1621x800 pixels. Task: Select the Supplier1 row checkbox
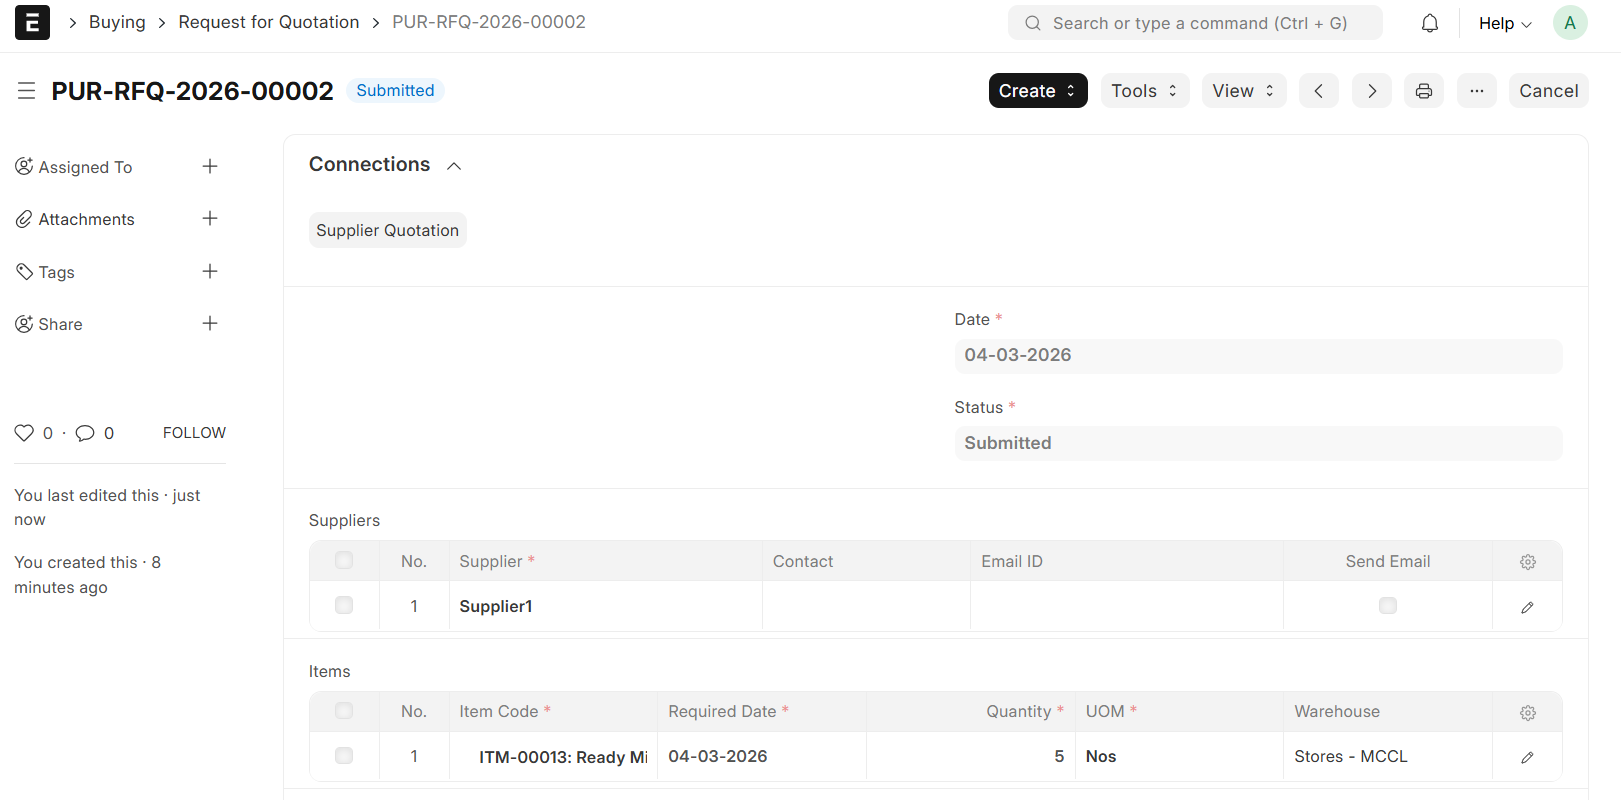tap(344, 606)
